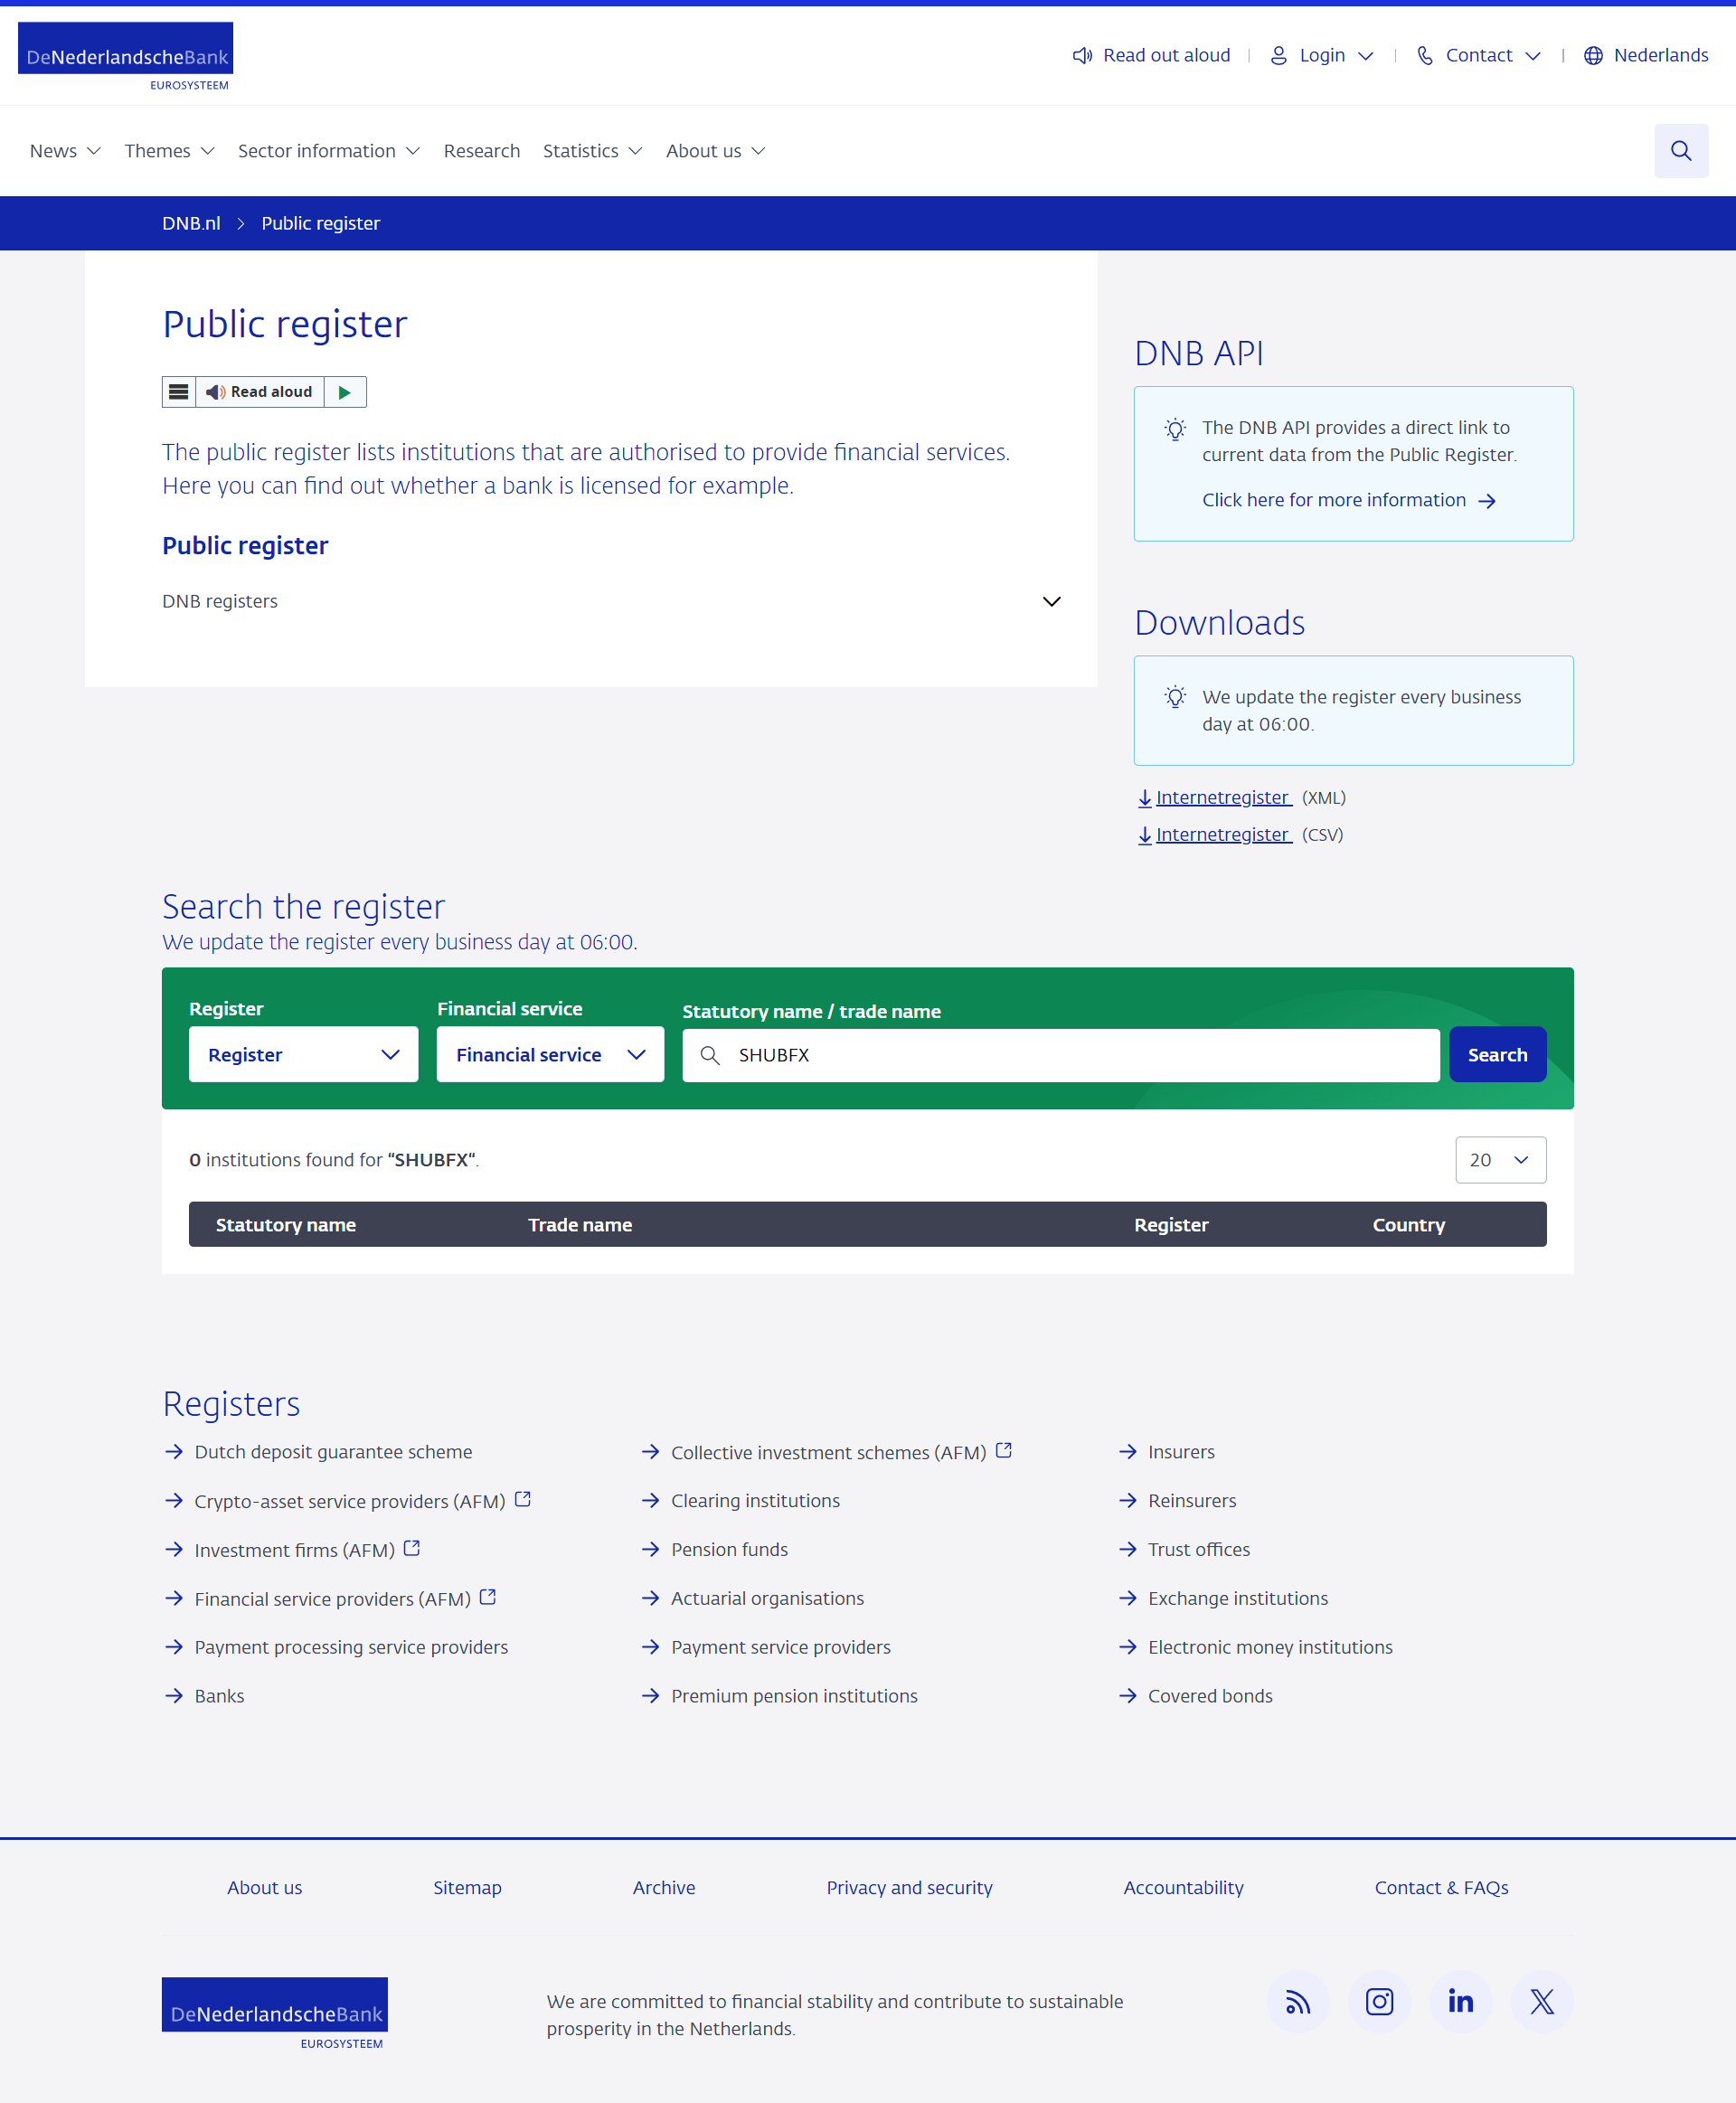Image resolution: width=1736 pixels, height=2103 pixels.
Task: Click the Nederlands globe language icon
Action: click(x=1593, y=55)
